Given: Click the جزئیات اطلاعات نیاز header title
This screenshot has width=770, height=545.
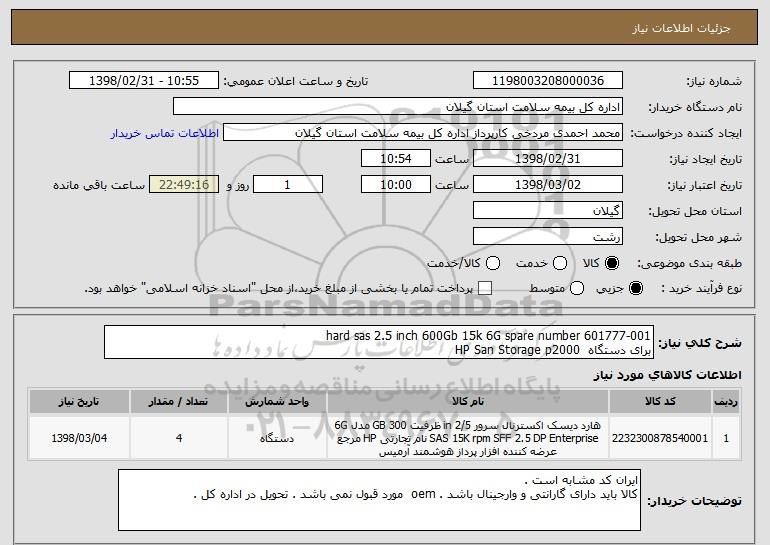Looking at the screenshot, I should pyautogui.click(x=681, y=28).
